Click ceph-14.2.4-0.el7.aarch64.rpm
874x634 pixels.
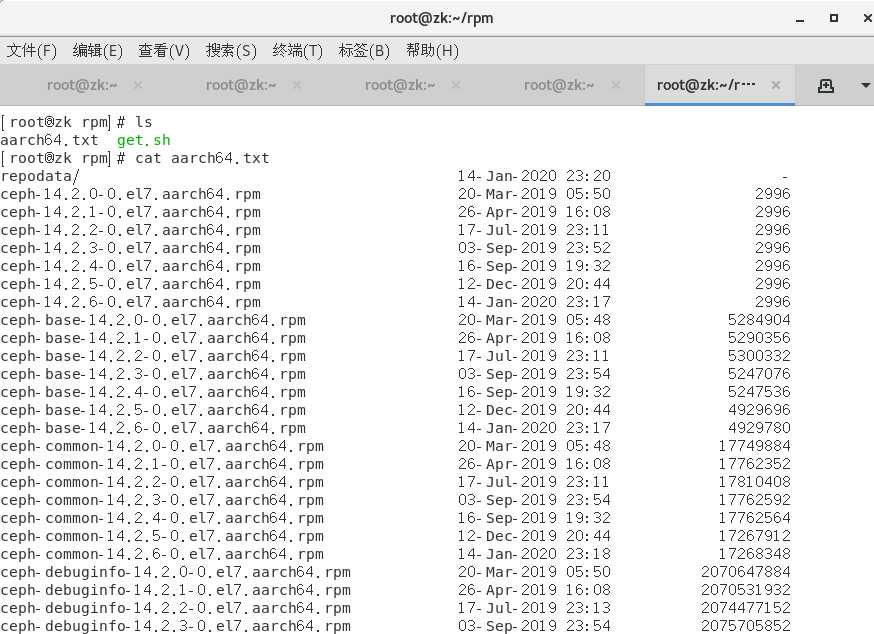[130, 266]
